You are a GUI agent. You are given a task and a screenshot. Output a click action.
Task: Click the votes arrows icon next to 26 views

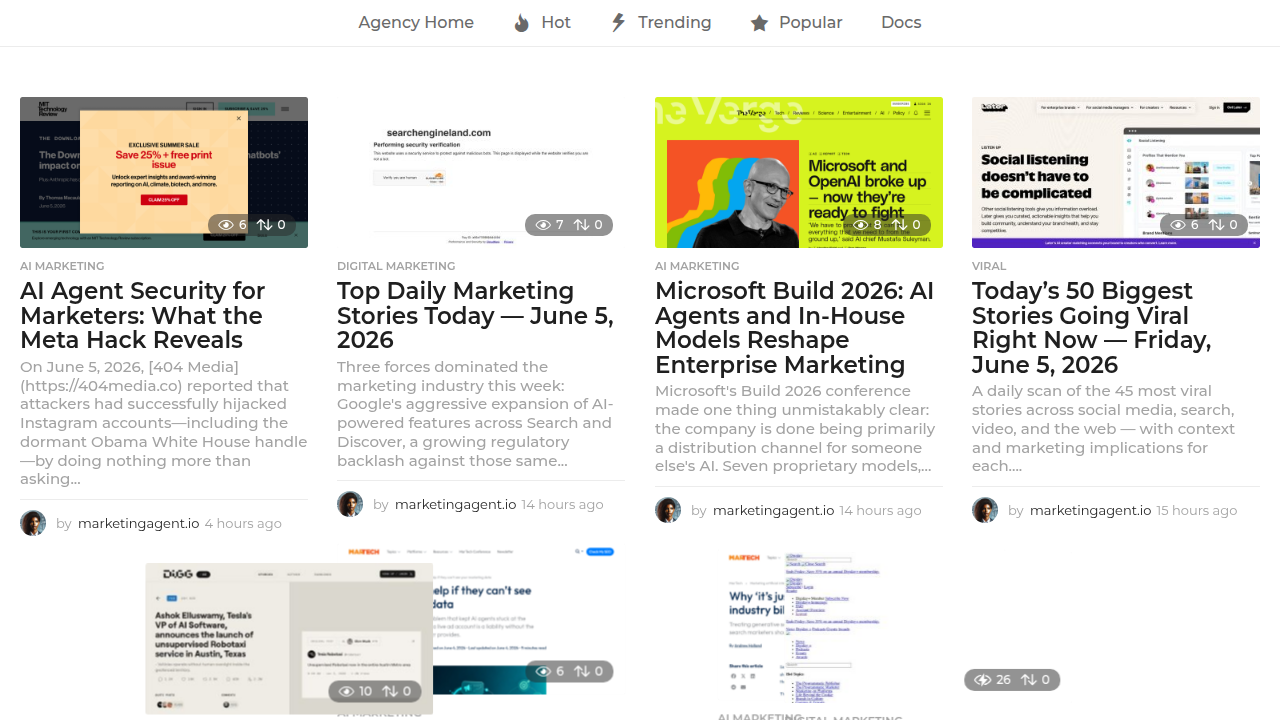click(x=1028, y=680)
